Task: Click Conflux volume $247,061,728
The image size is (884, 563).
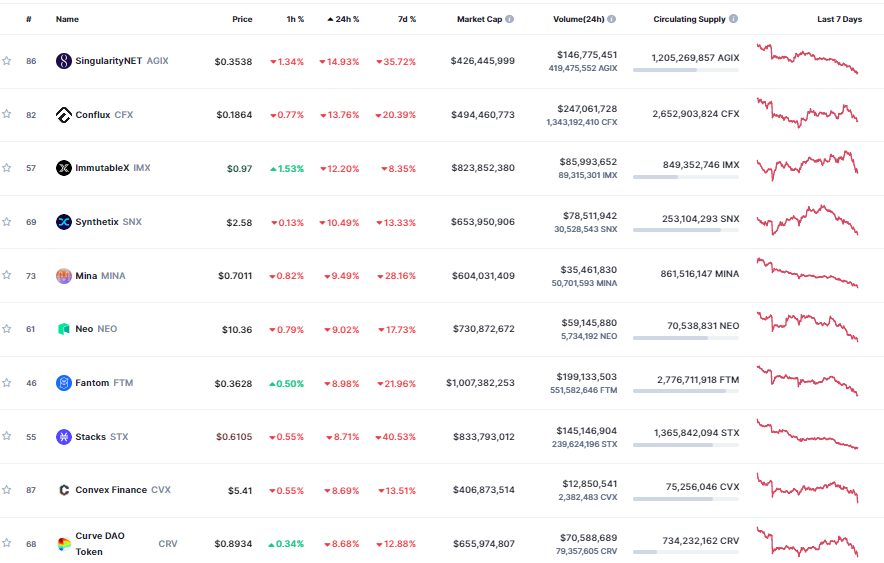Action: [587, 109]
